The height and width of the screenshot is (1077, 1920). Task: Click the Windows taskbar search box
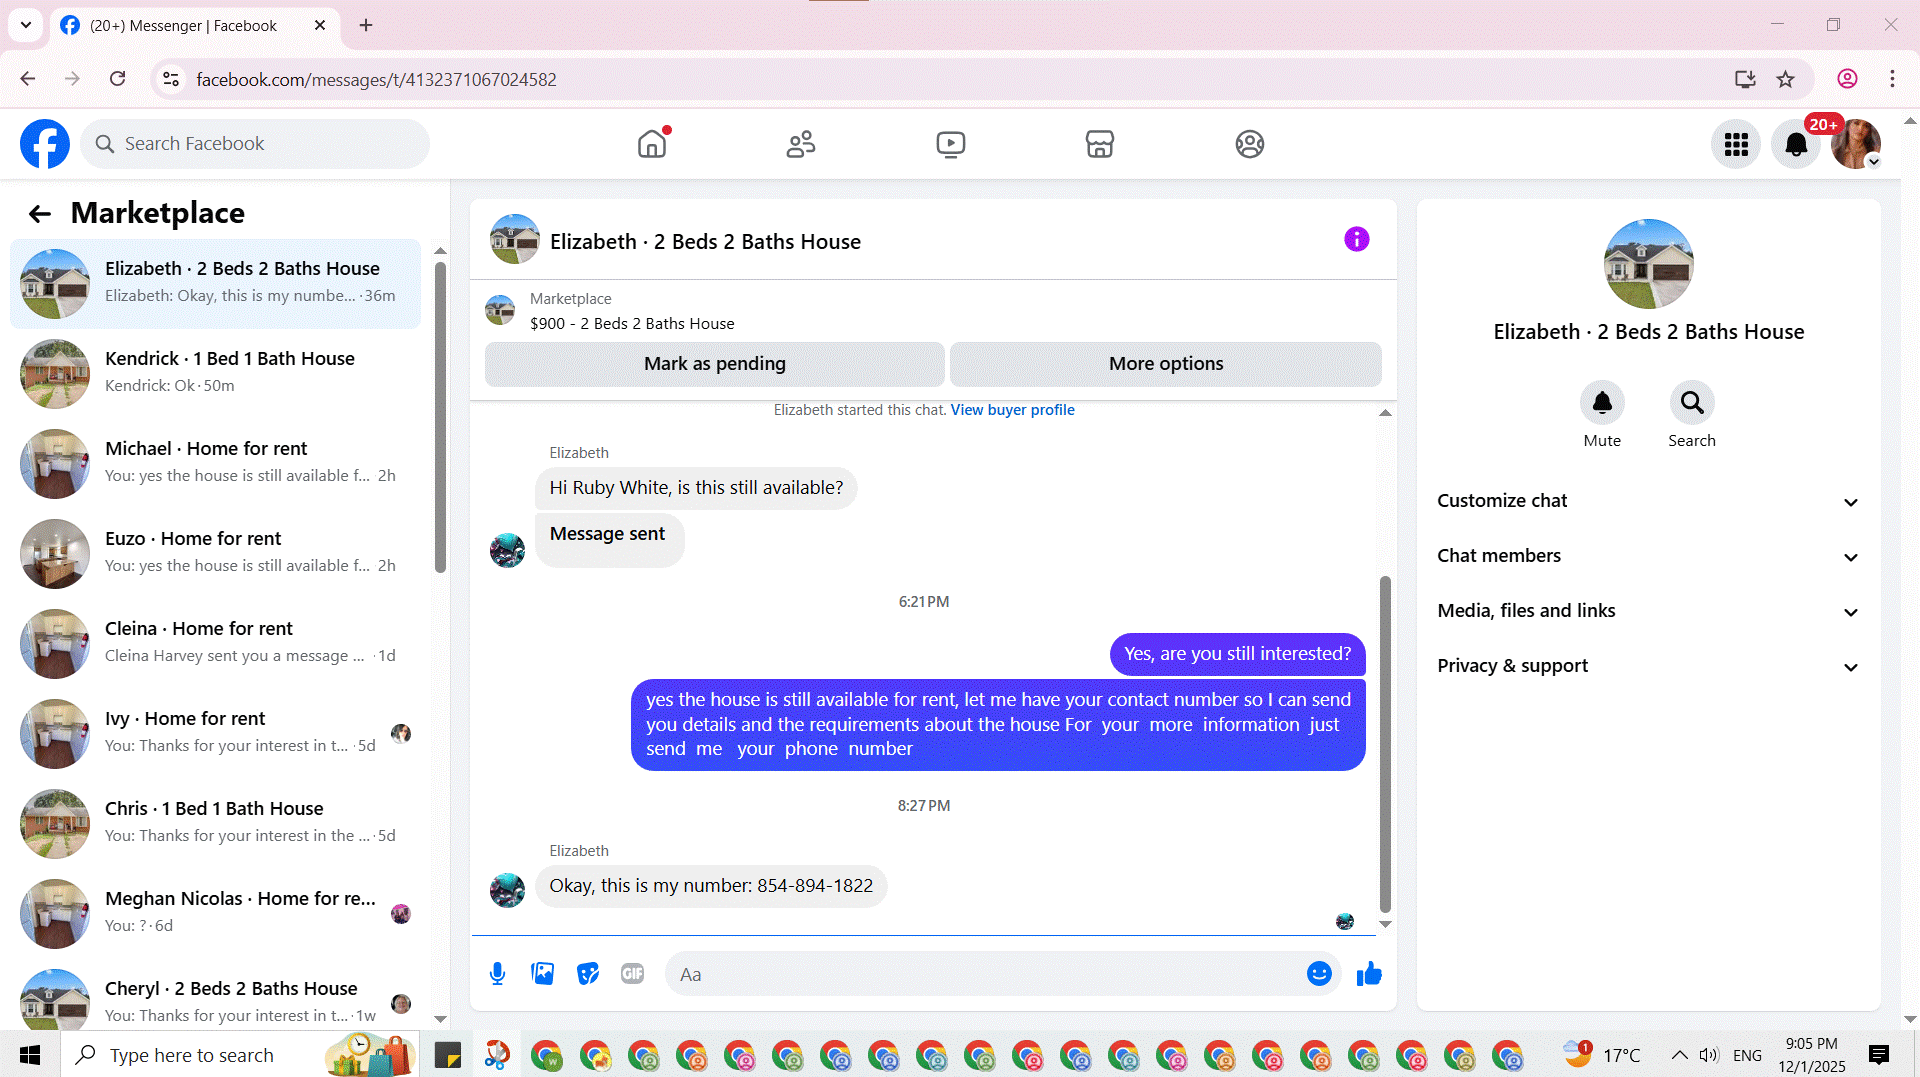(x=240, y=1055)
